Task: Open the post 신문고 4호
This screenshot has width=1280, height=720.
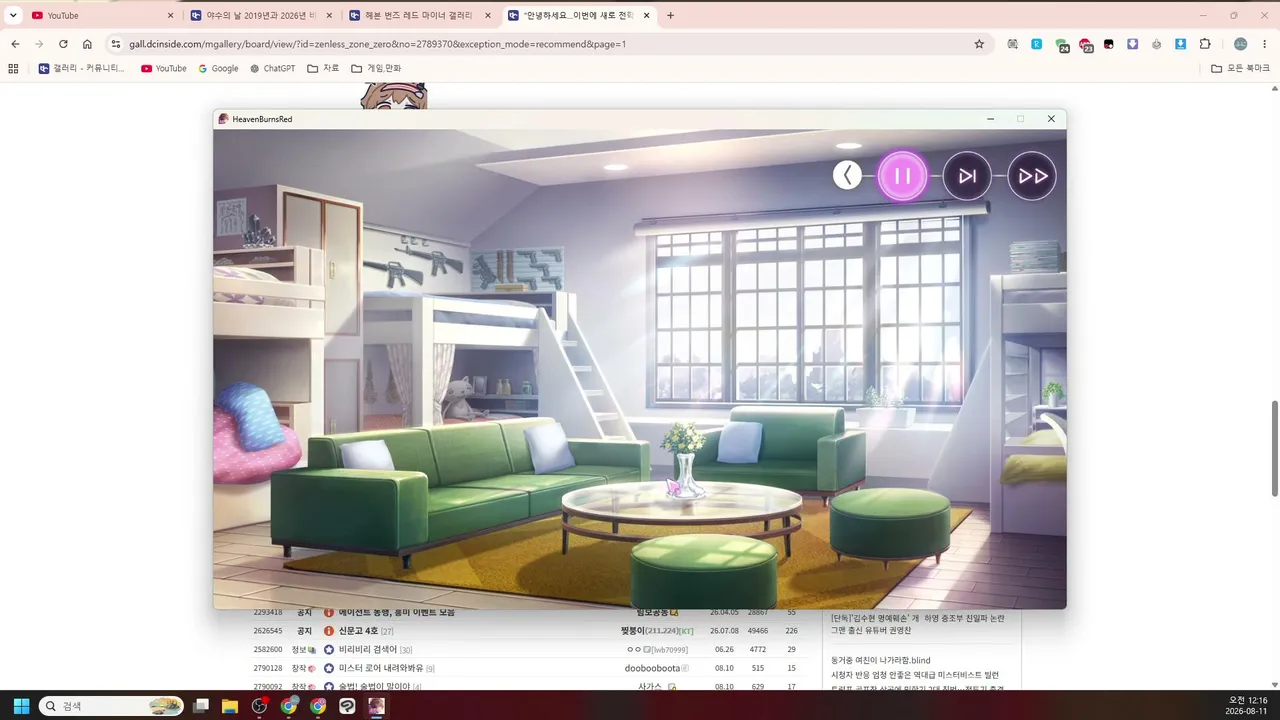Action: click(358, 631)
